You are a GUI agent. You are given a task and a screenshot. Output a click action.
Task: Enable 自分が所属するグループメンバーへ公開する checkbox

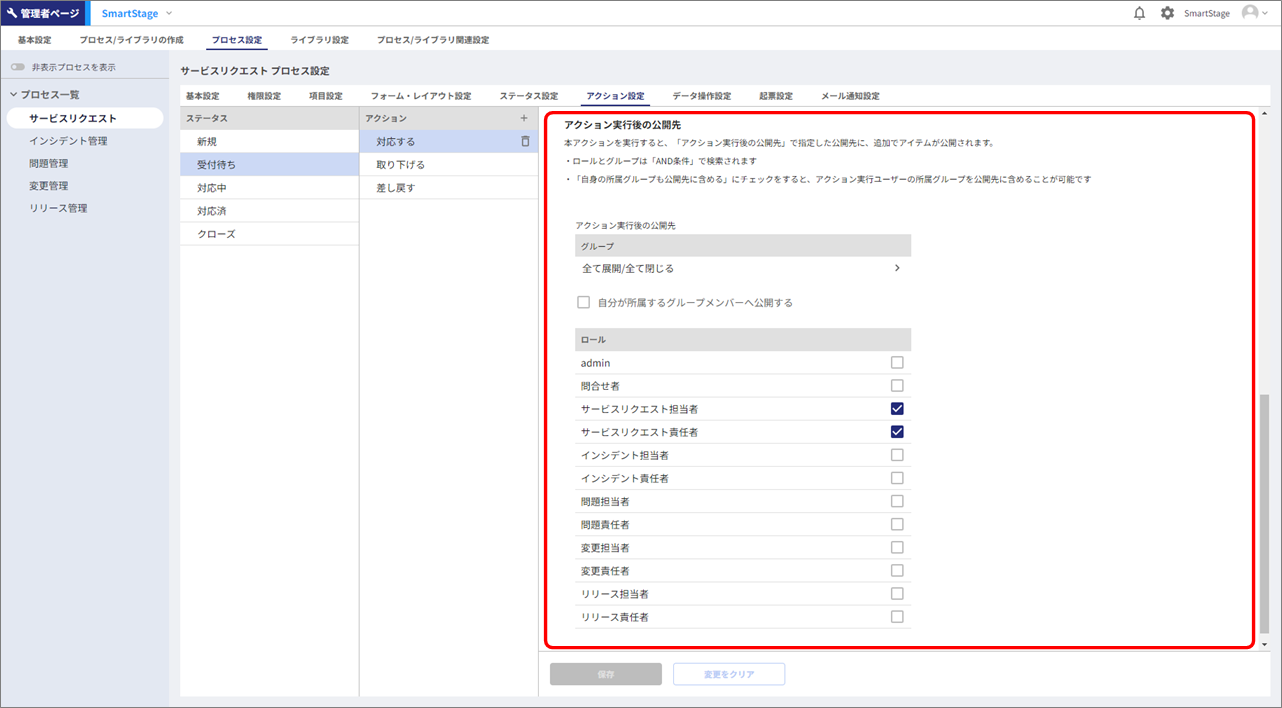(x=584, y=302)
